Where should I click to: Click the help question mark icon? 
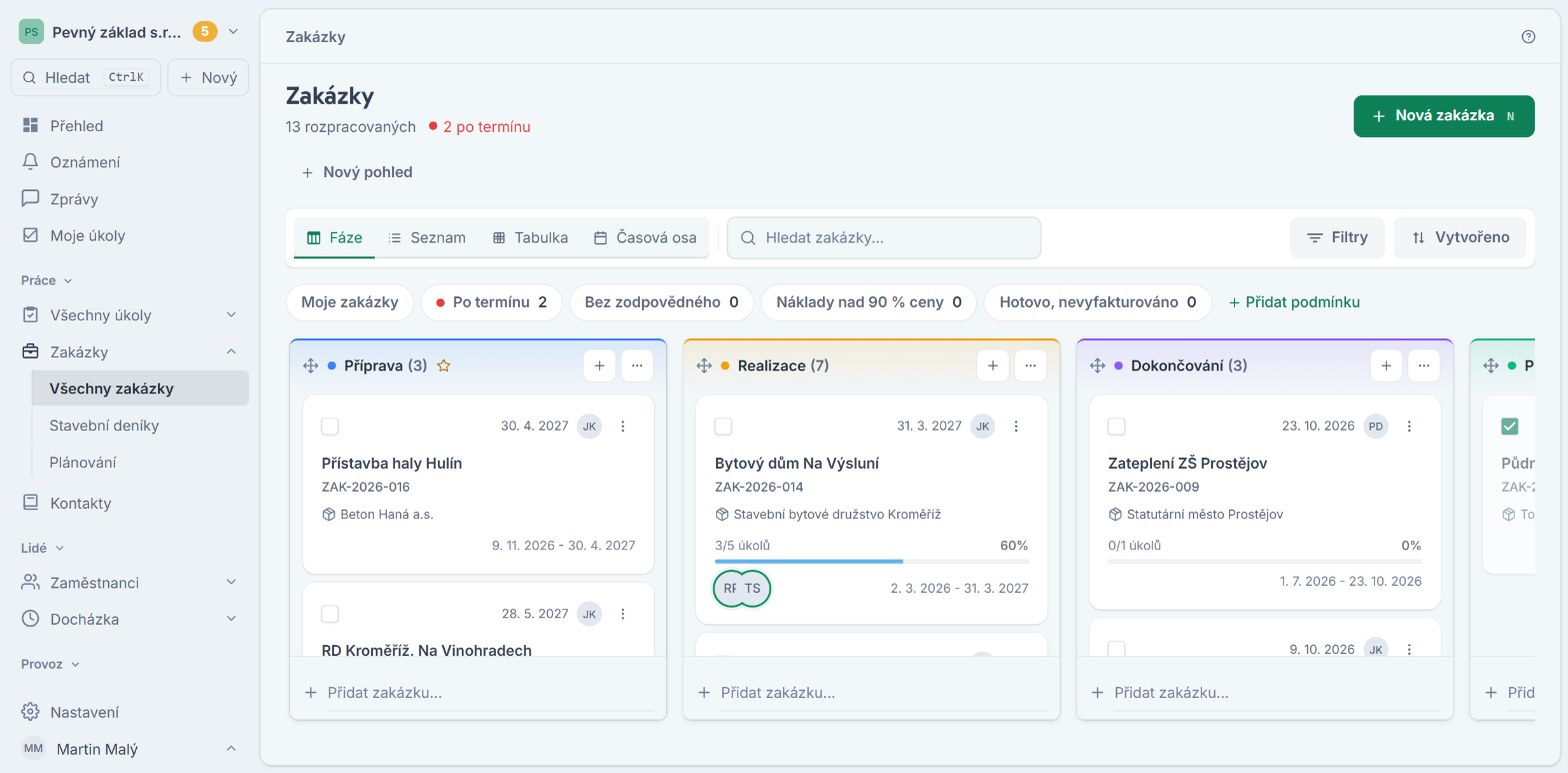[x=1528, y=37]
